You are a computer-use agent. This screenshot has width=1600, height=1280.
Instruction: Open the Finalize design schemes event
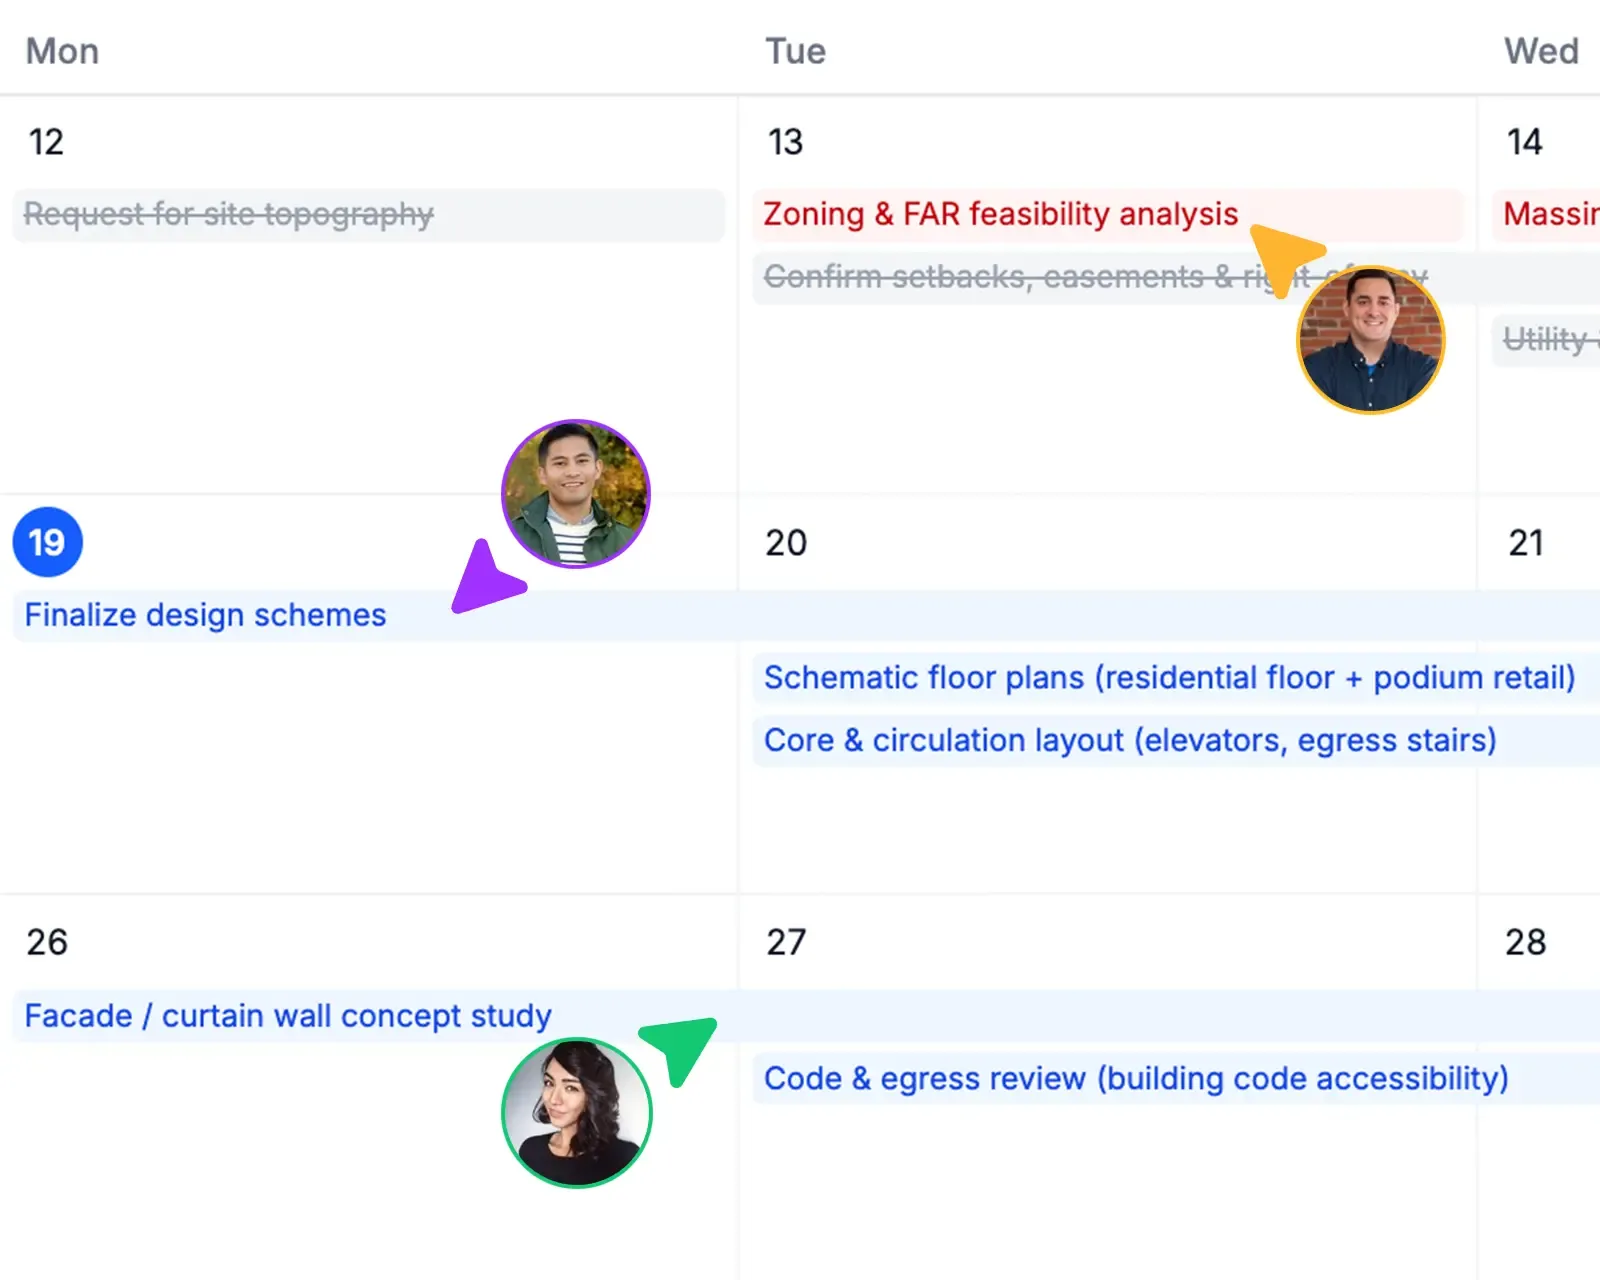[x=806, y=615]
